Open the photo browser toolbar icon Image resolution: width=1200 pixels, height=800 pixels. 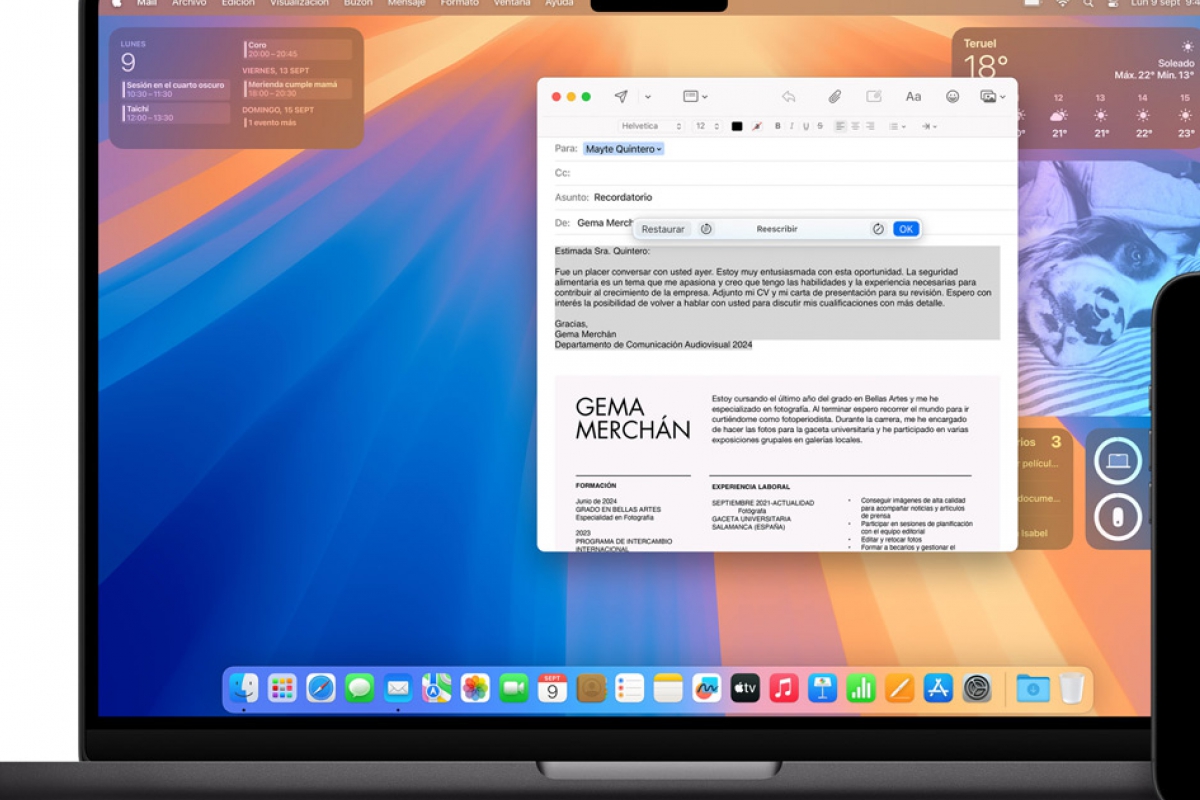coord(990,96)
